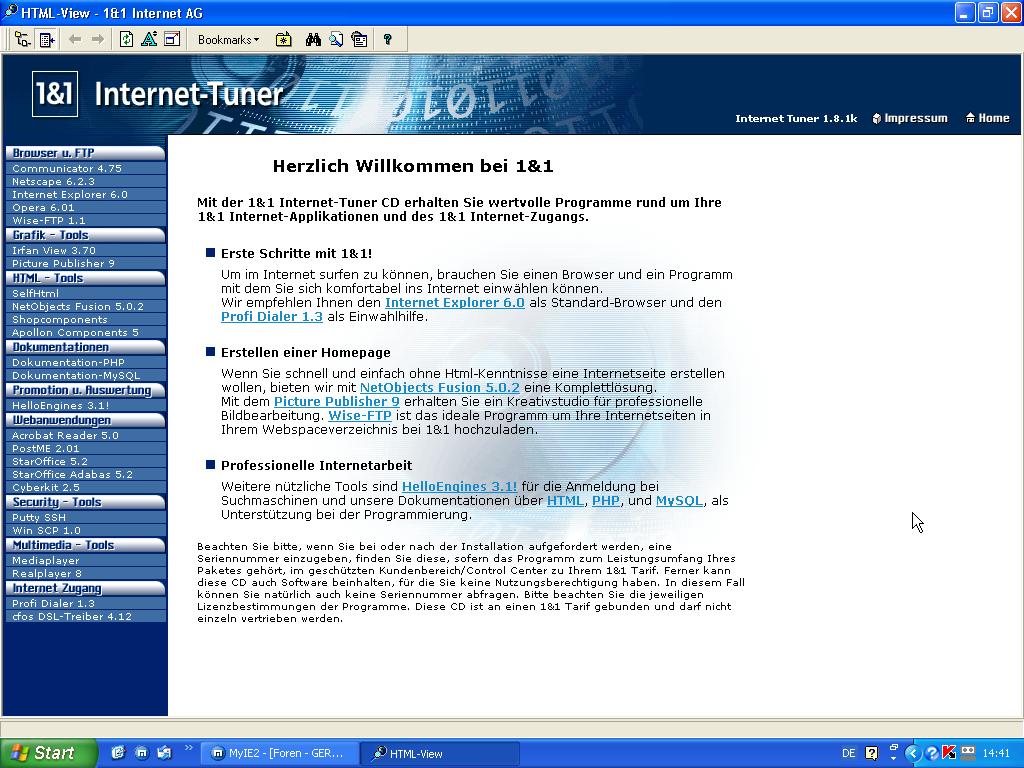This screenshot has width=1024, height=768.
Task: Select Webanwendungen sidebar heading
Action: click(x=85, y=421)
